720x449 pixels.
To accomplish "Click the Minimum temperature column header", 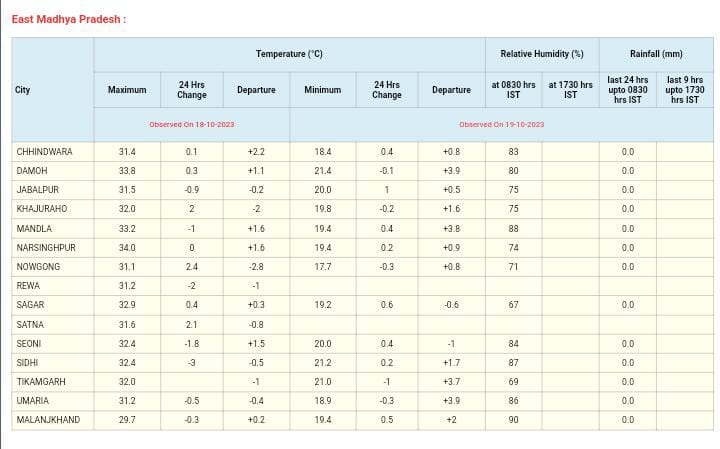I will coord(322,90).
